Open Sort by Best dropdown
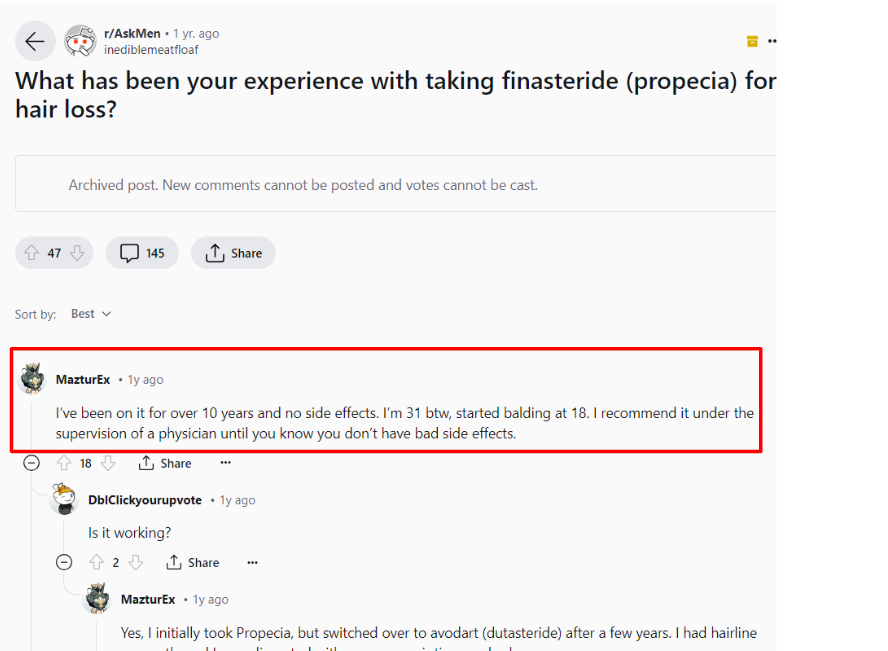The image size is (888, 651). [x=90, y=314]
